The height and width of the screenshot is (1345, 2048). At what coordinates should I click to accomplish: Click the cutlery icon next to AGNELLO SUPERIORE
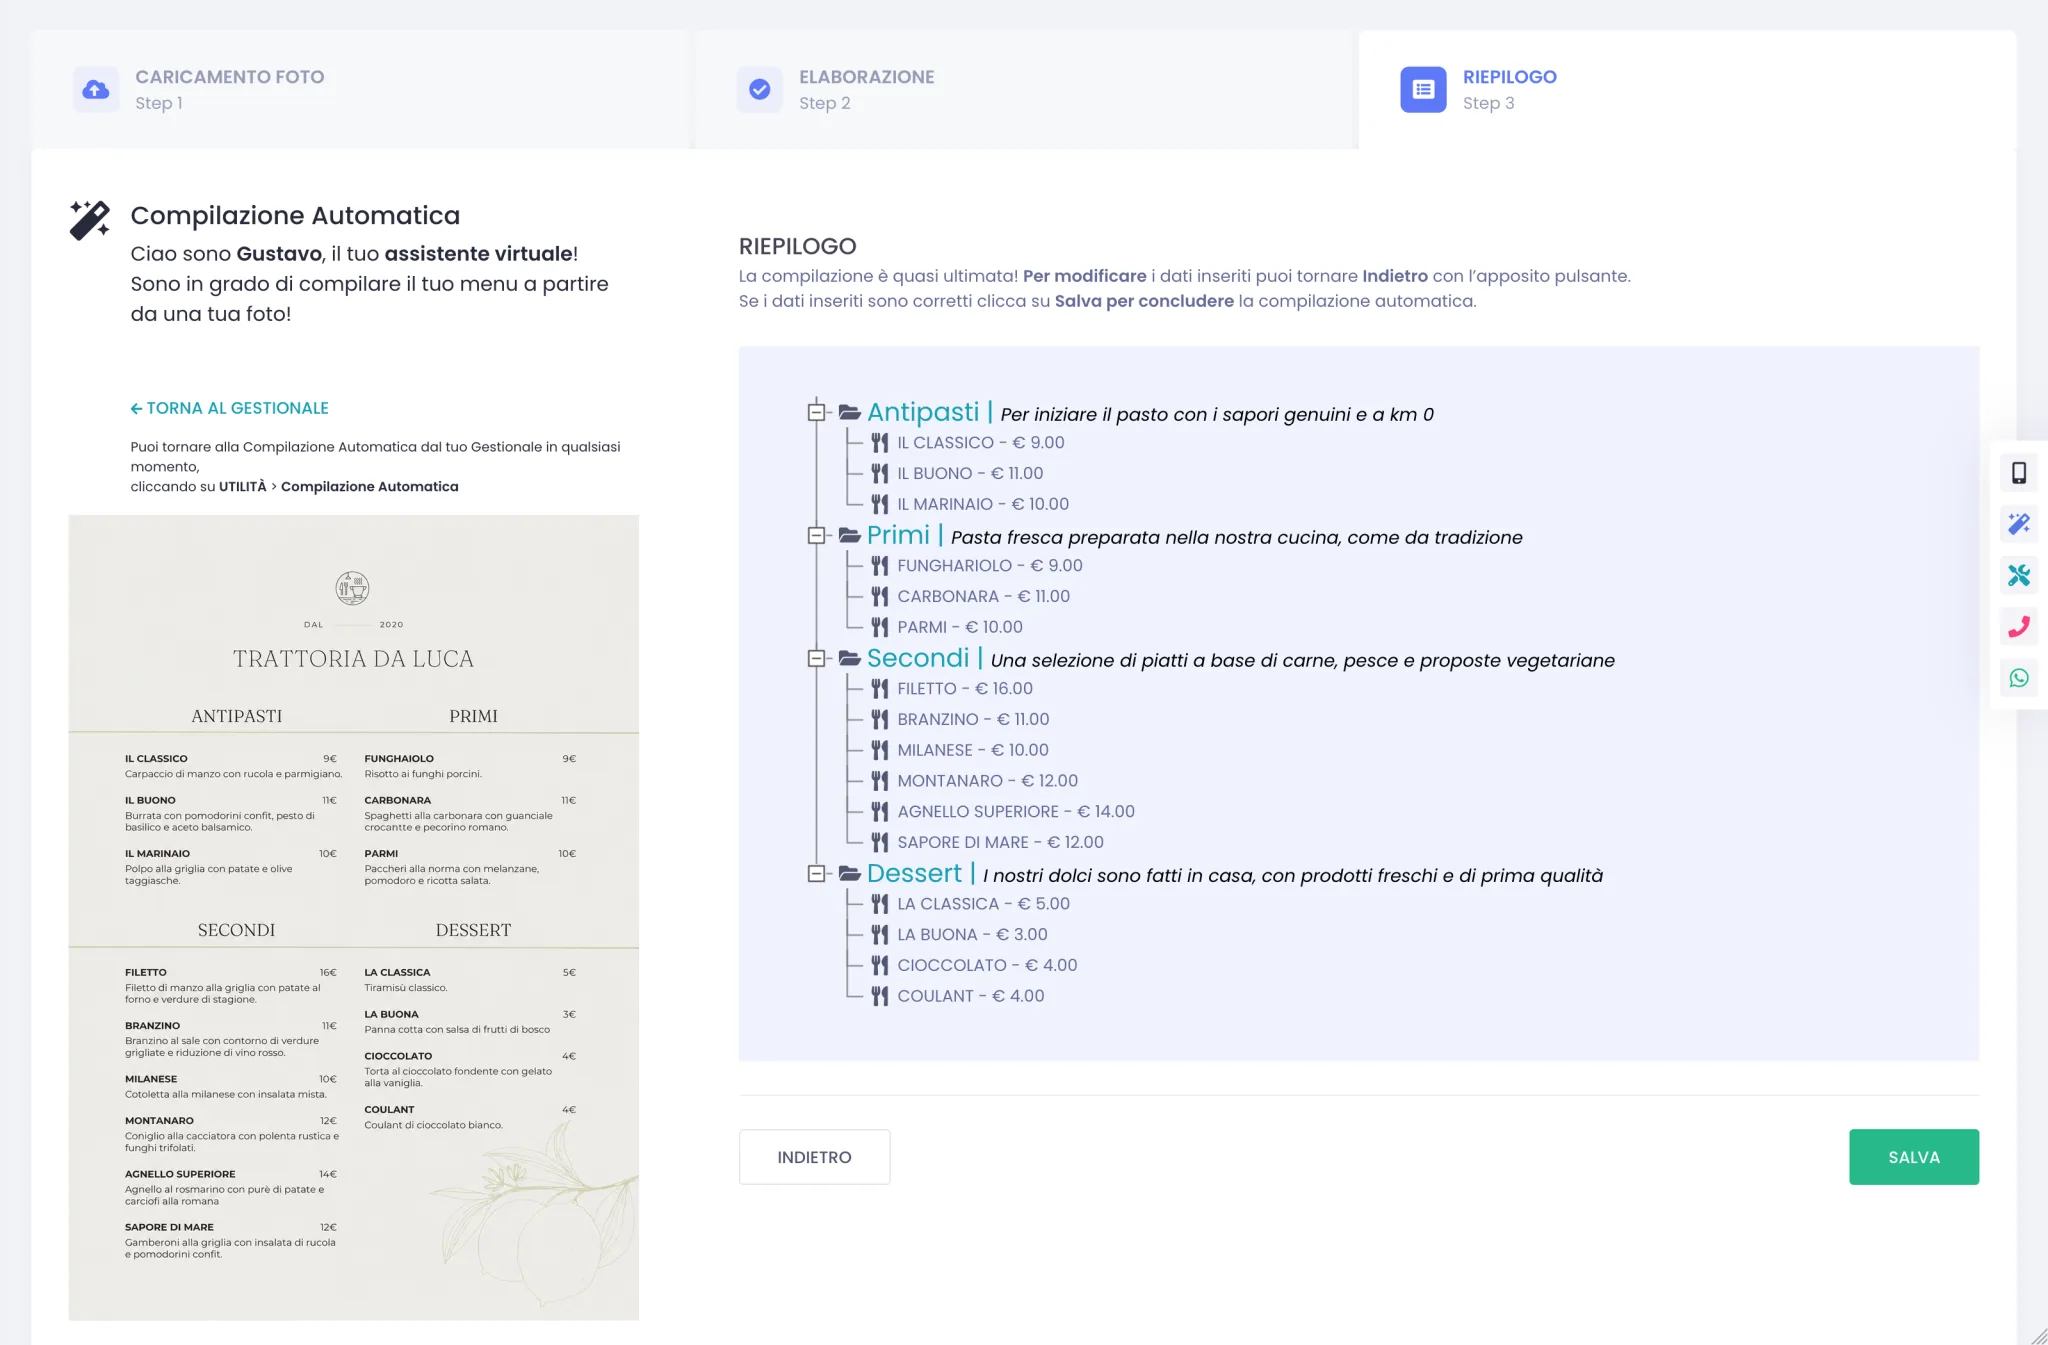879,812
